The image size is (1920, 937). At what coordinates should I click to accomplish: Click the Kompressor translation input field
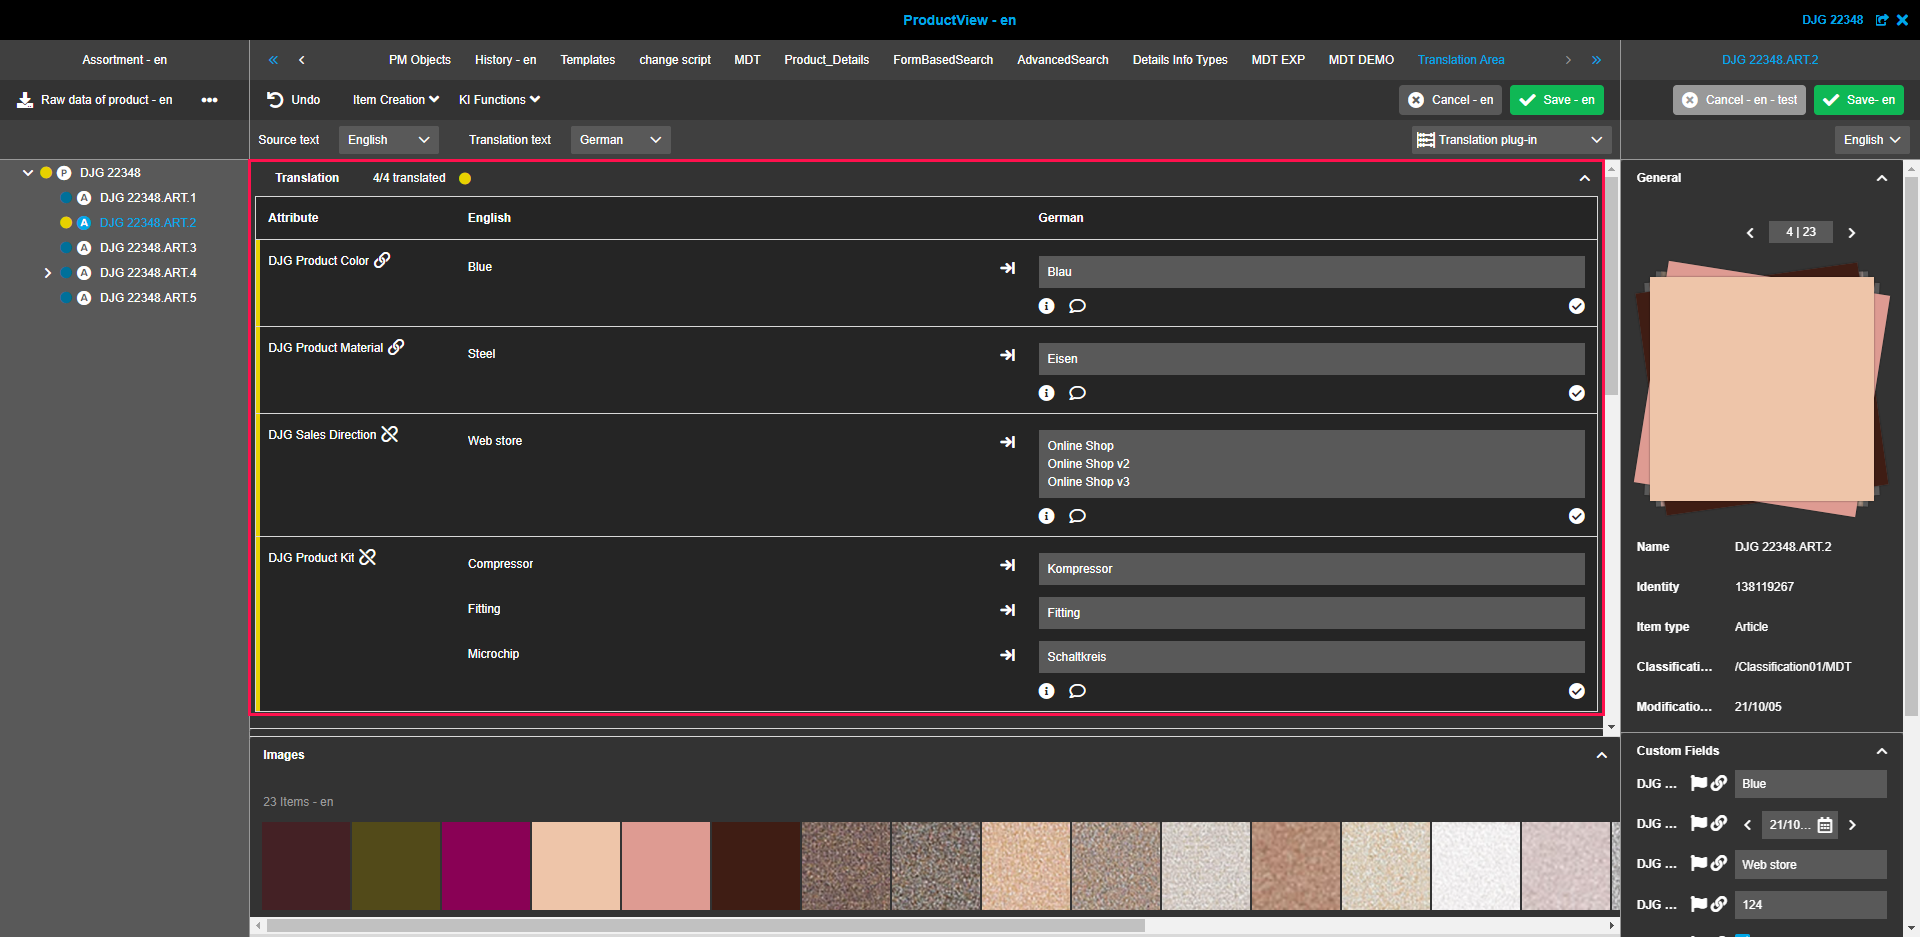click(x=1311, y=569)
